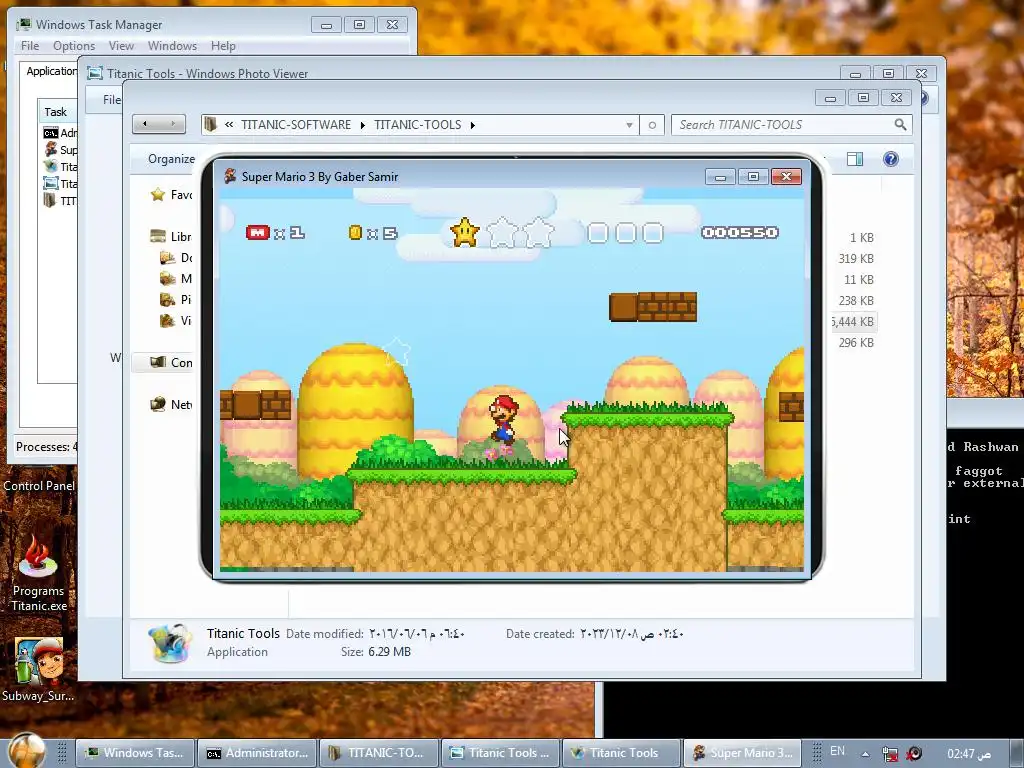Expand the leading breadcrumb chevron
Viewport: 1024px width, 768px height.
point(229,124)
